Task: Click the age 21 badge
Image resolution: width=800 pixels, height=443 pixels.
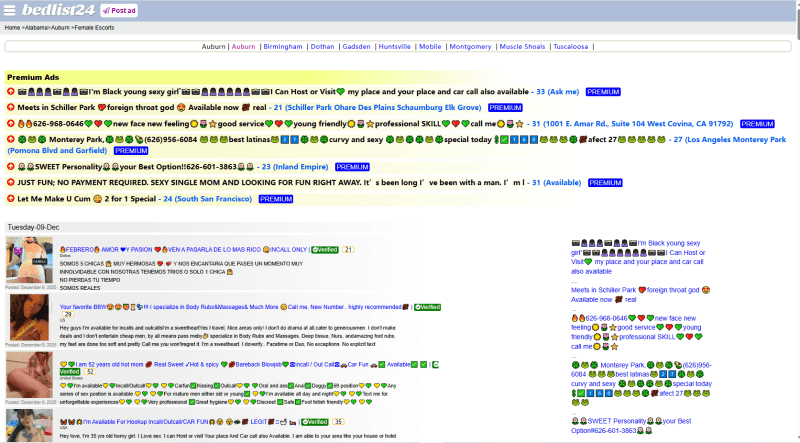Action: [348, 250]
